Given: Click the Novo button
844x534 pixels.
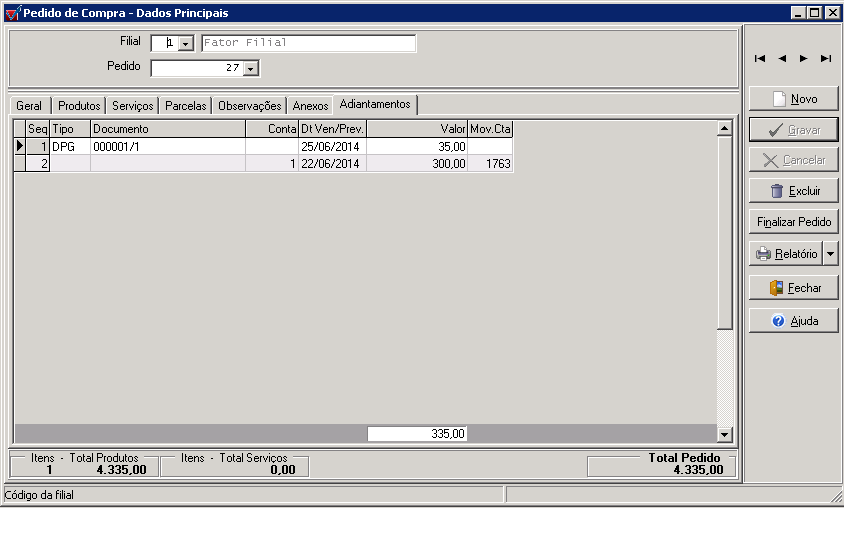Looking at the screenshot, I should click(793, 99).
